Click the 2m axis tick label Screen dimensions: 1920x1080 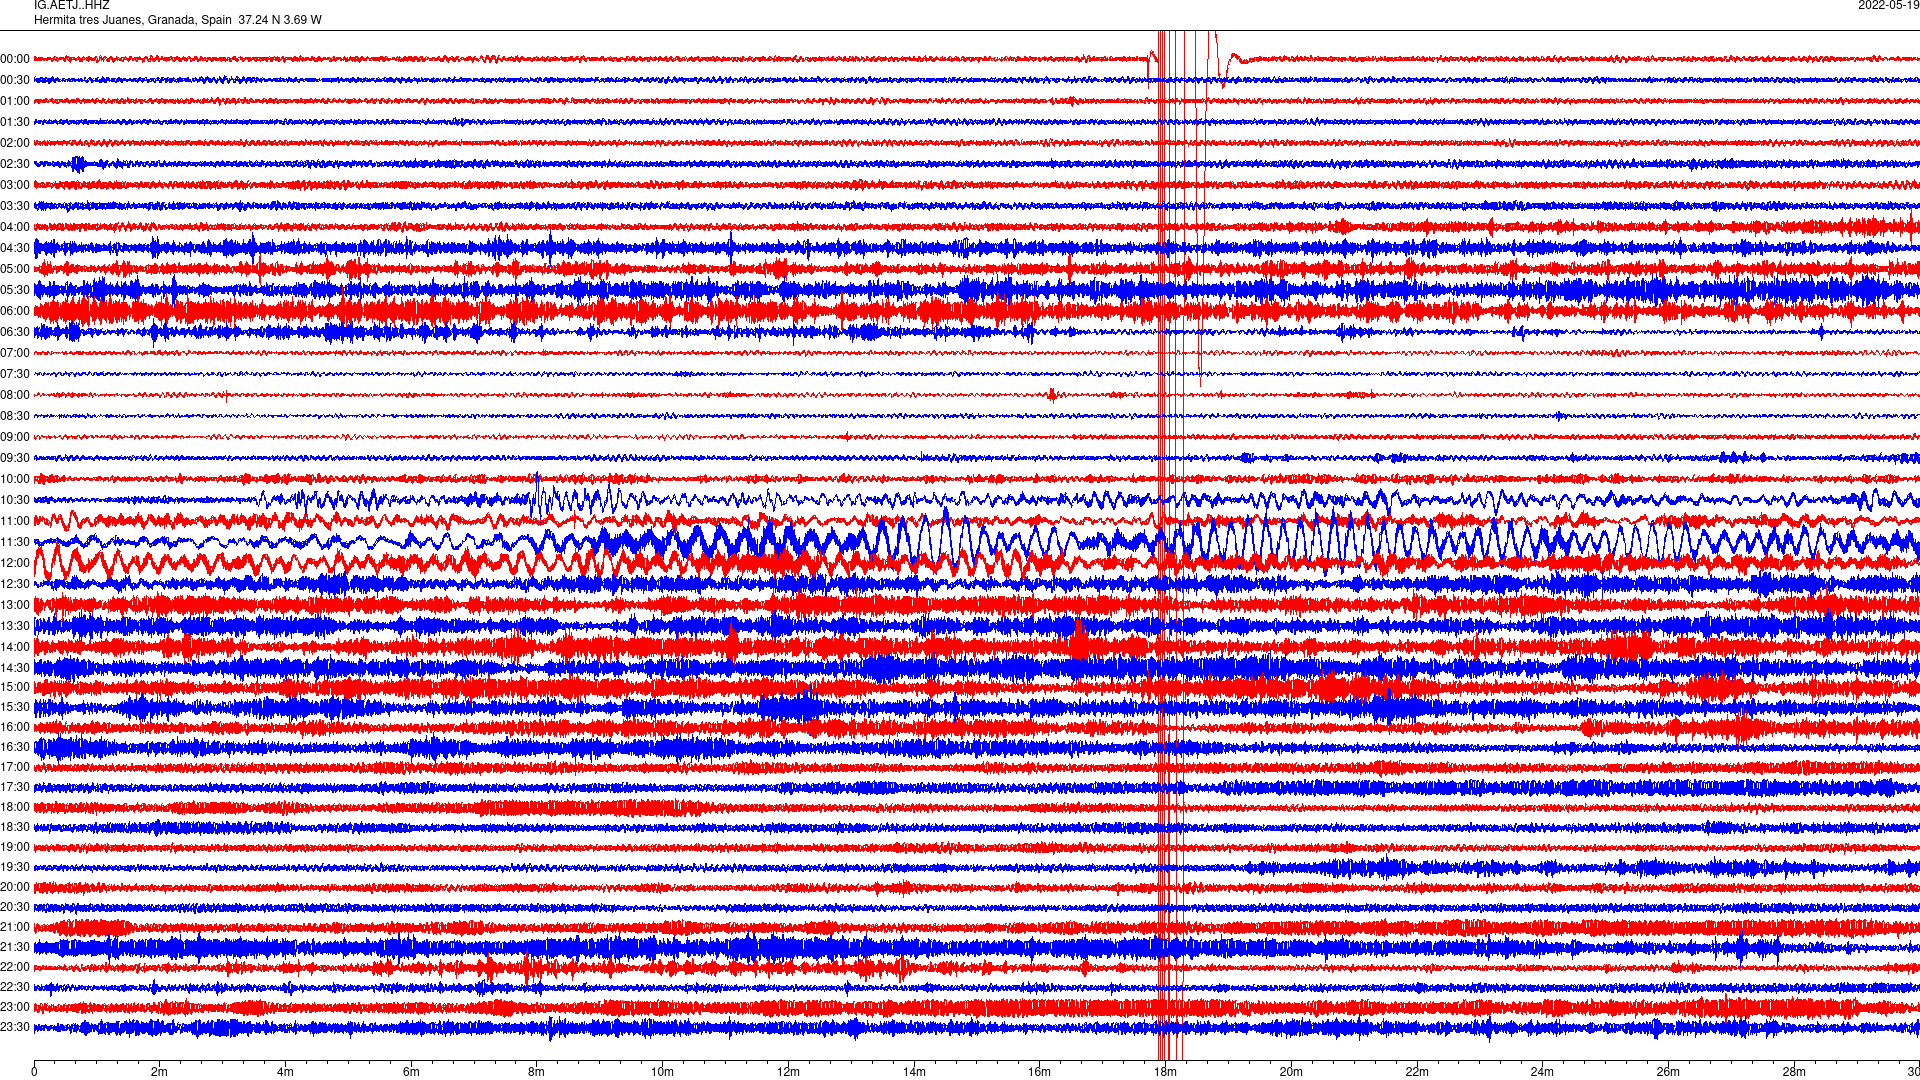click(x=160, y=1072)
